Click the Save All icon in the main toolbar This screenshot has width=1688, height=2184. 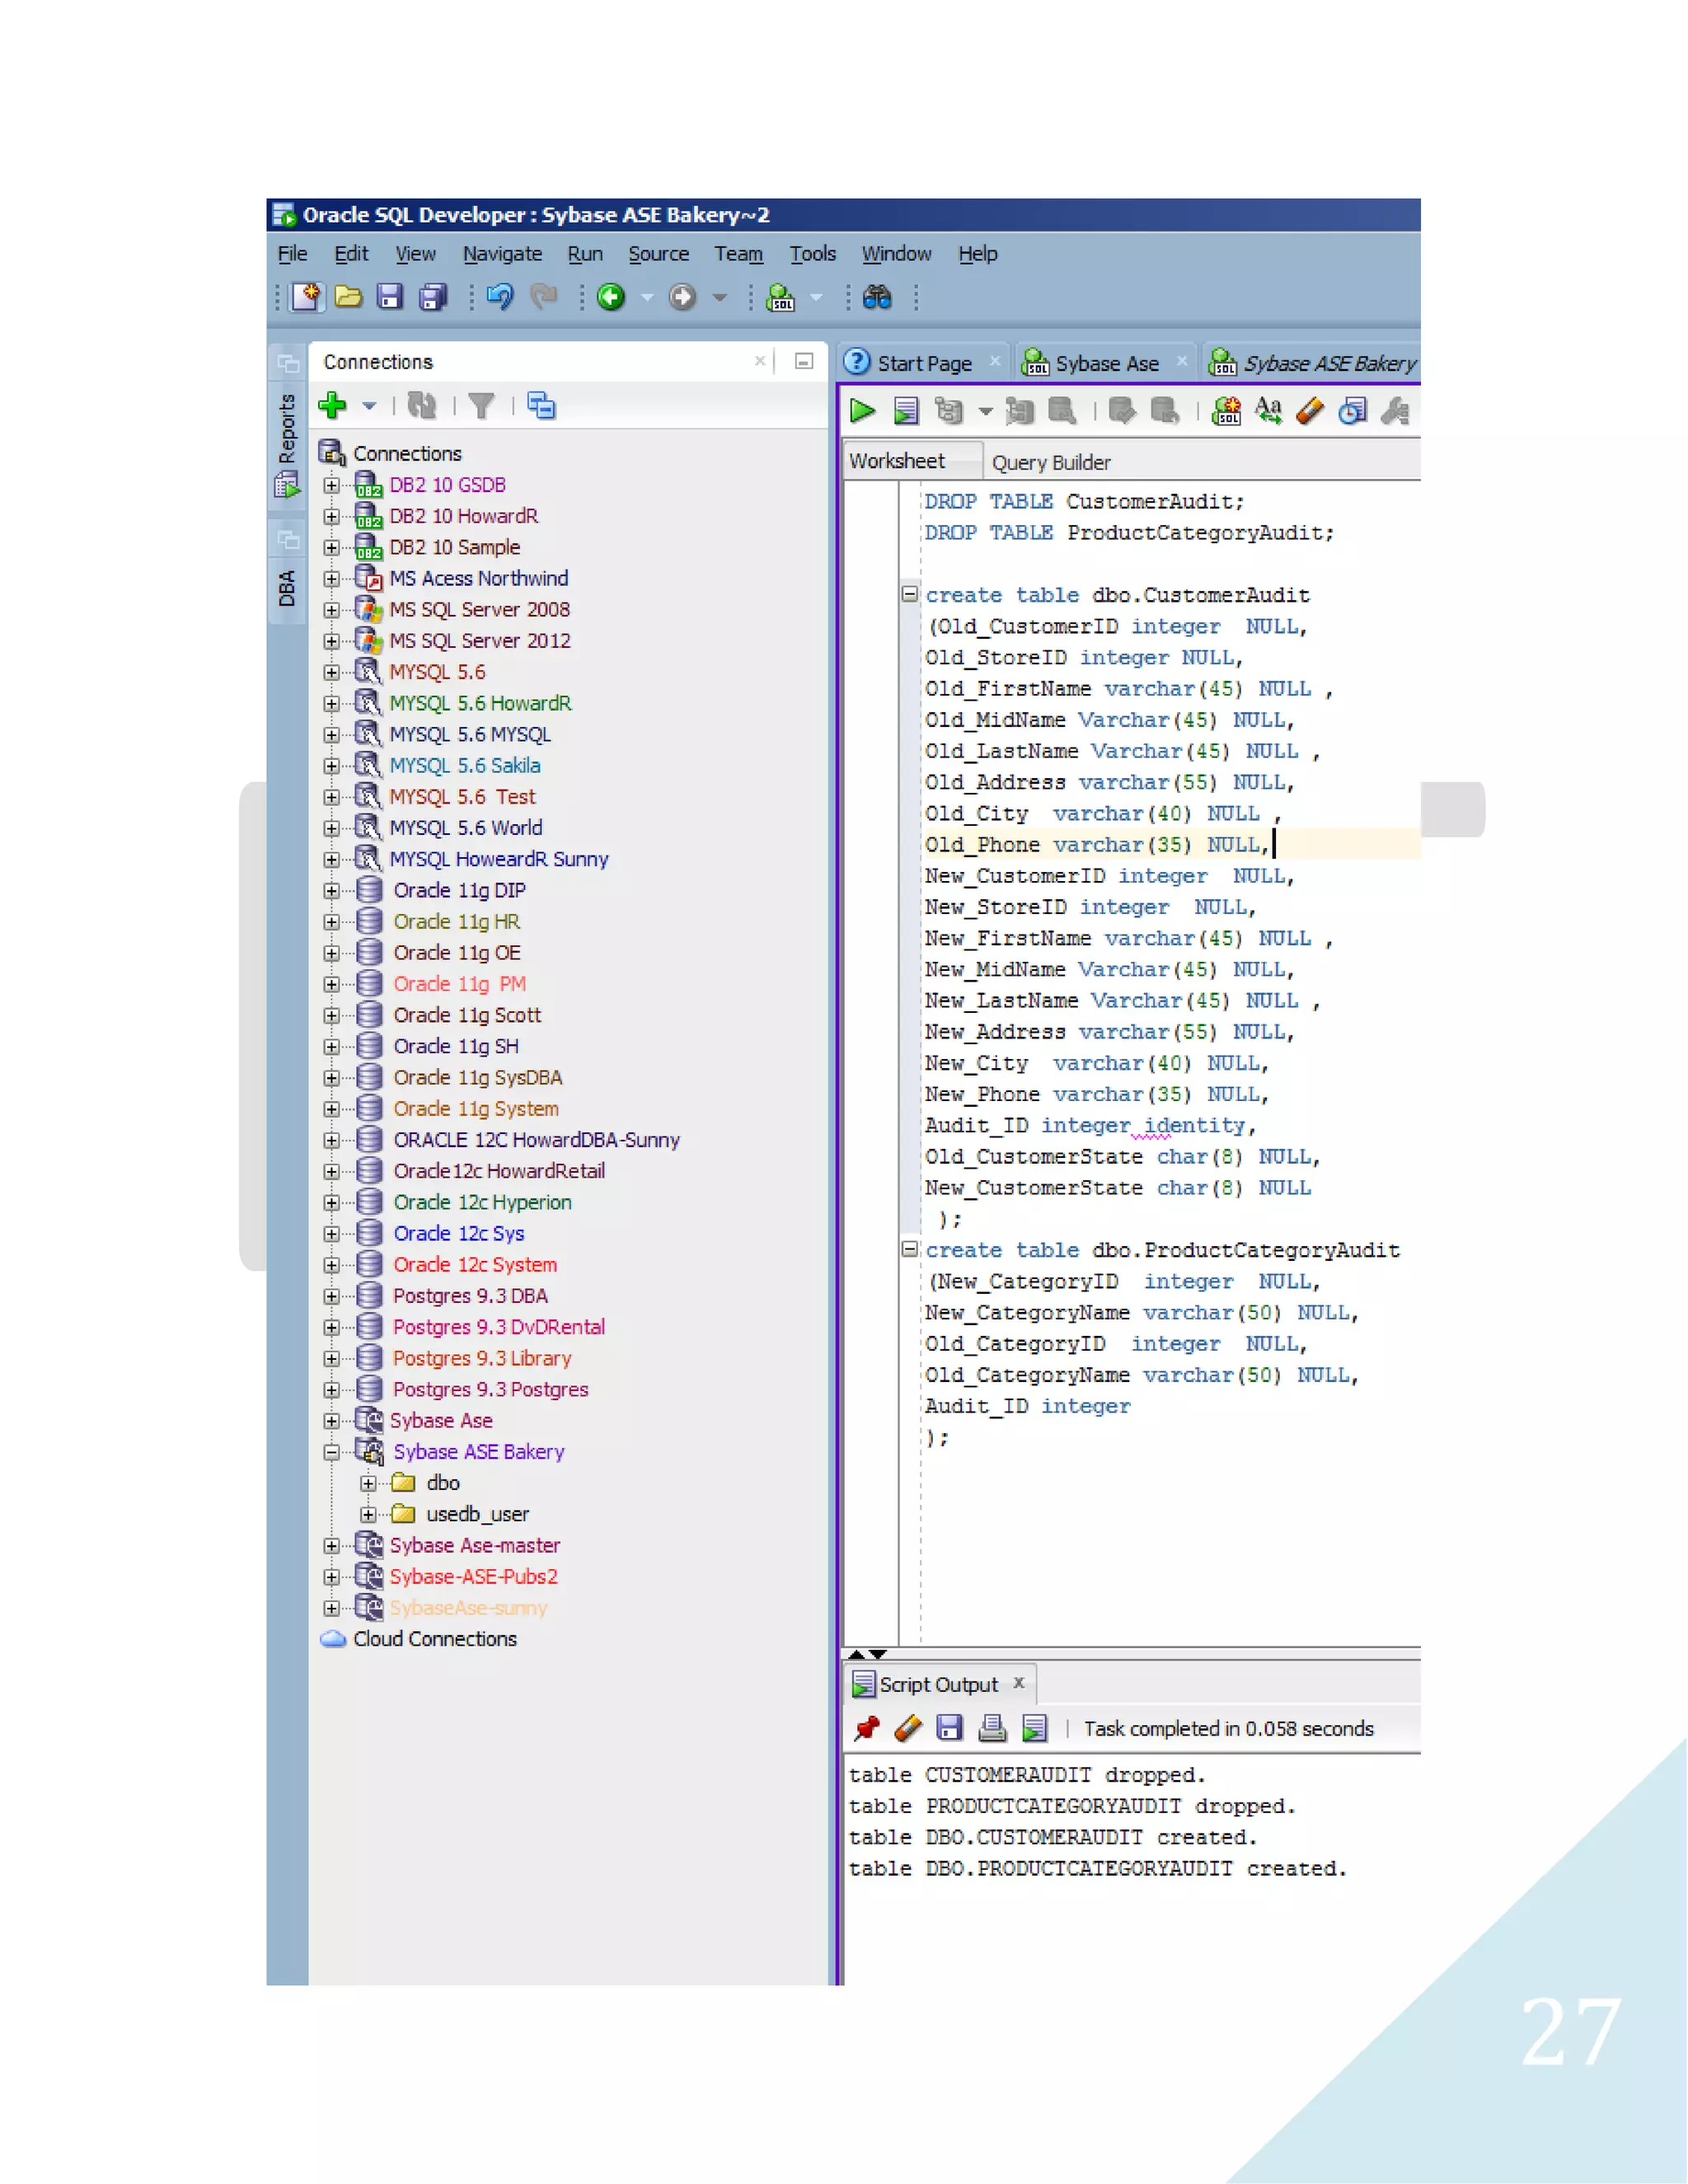433,297
